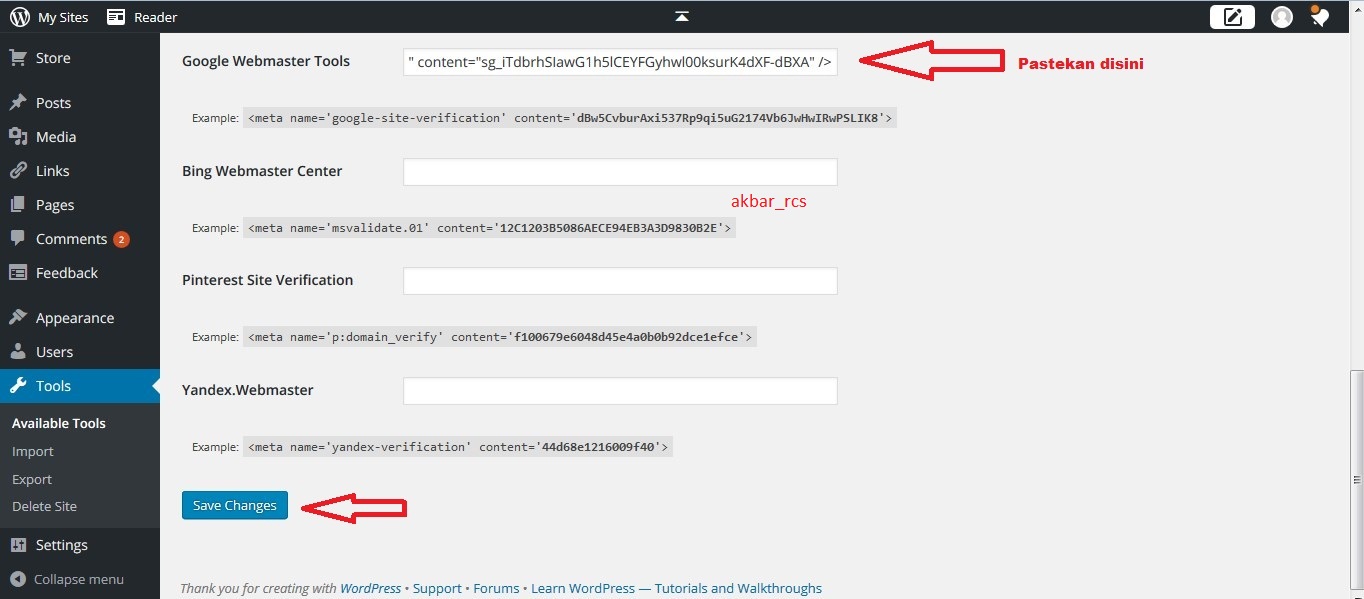The height and width of the screenshot is (599, 1364).
Task: Click the Yandex.Webmaster verification field
Action: click(619, 390)
